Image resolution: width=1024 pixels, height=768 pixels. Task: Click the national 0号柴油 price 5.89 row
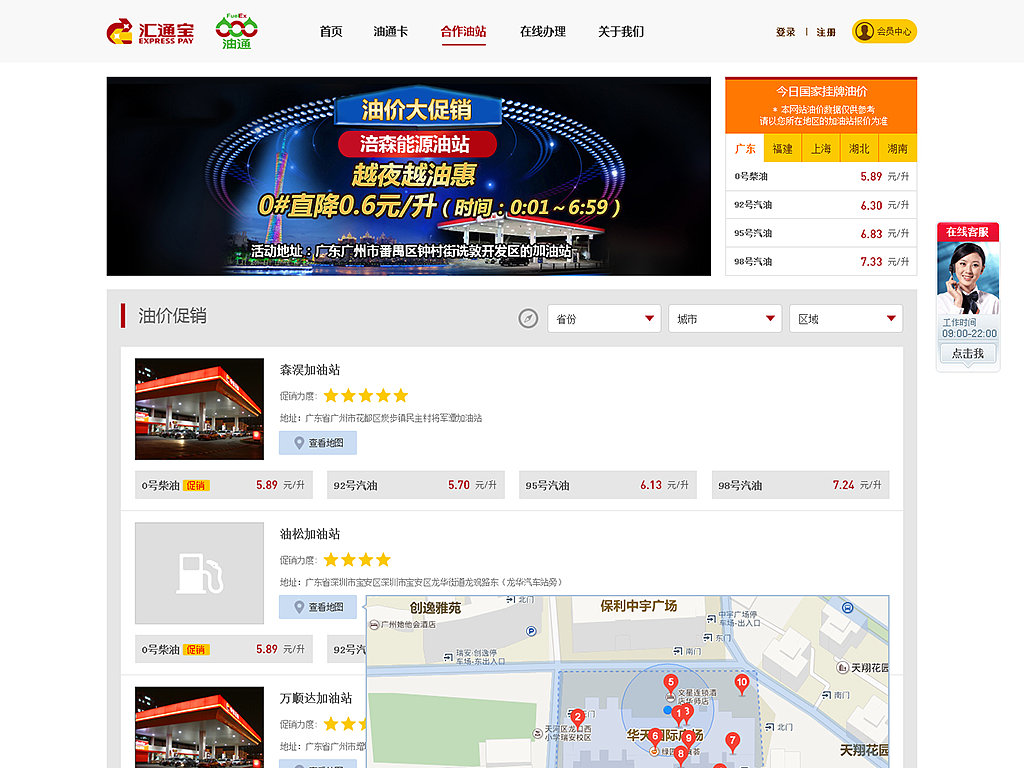(x=821, y=176)
